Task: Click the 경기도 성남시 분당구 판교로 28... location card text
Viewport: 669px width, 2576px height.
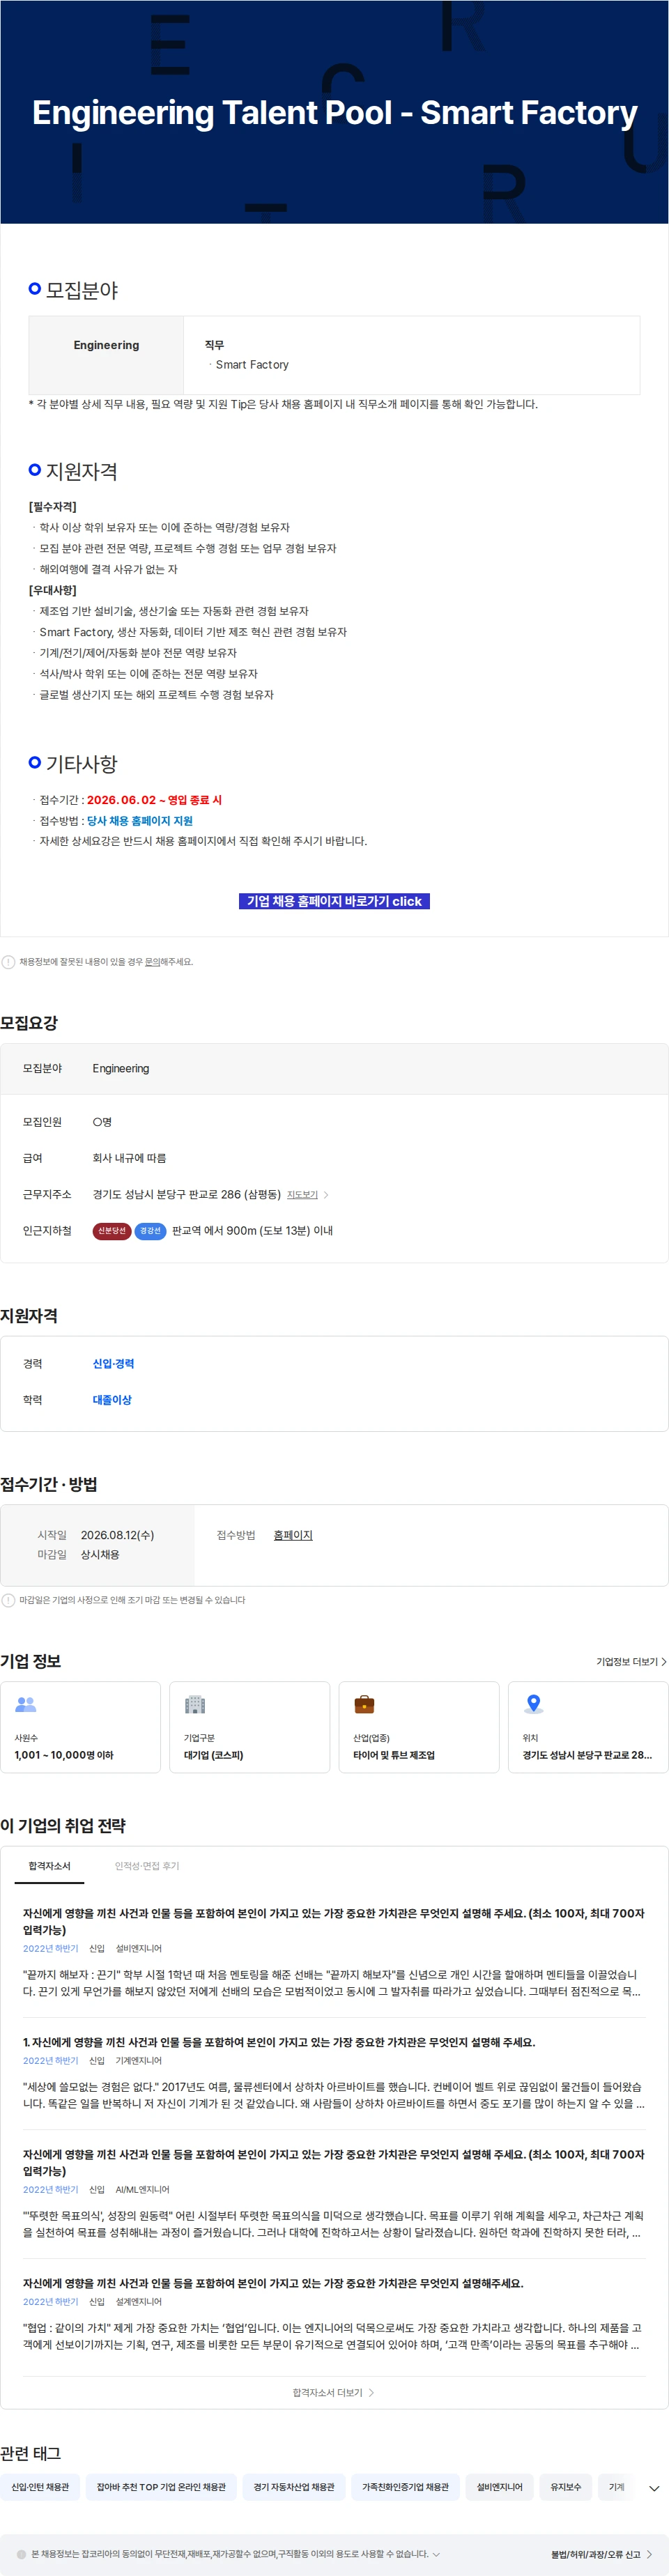Action: pyautogui.click(x=587, y=1755)
